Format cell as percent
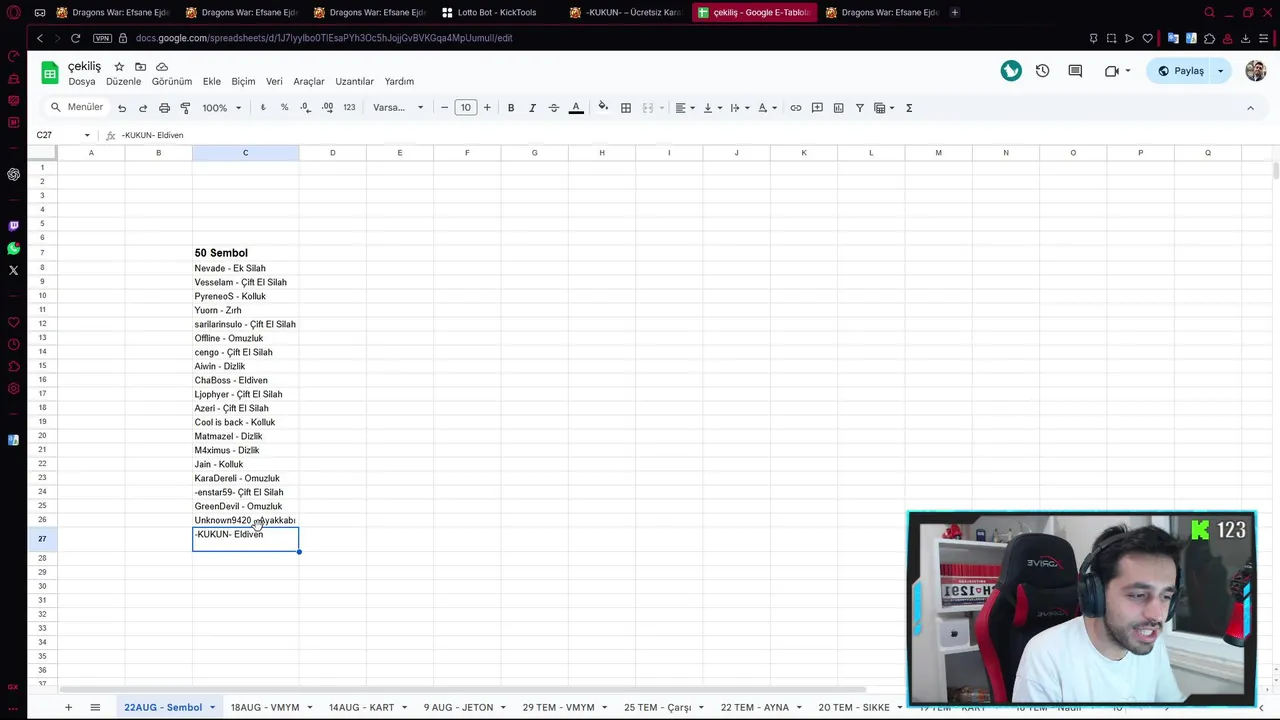The height and width of the screenshot is (720, 1280). point(284,108)
